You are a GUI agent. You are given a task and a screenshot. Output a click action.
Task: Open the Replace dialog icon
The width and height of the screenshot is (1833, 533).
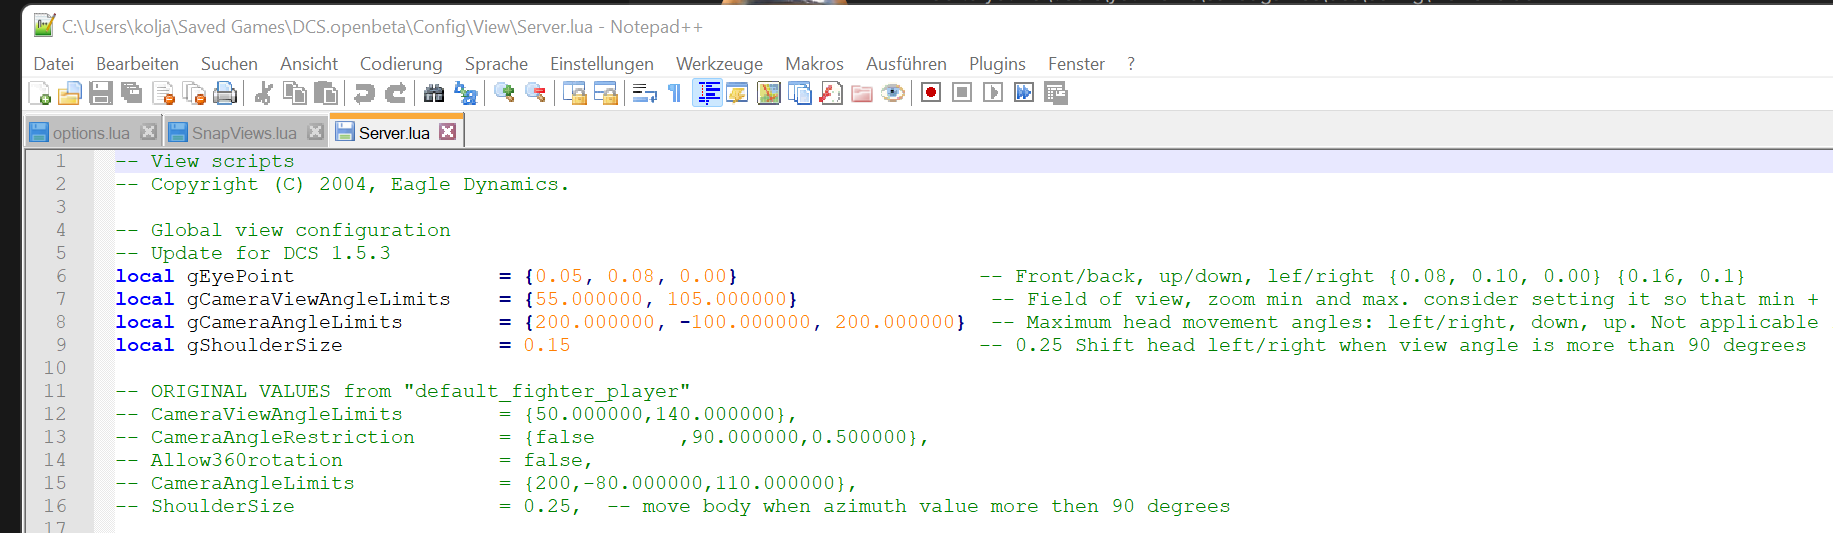pos(465,94)
